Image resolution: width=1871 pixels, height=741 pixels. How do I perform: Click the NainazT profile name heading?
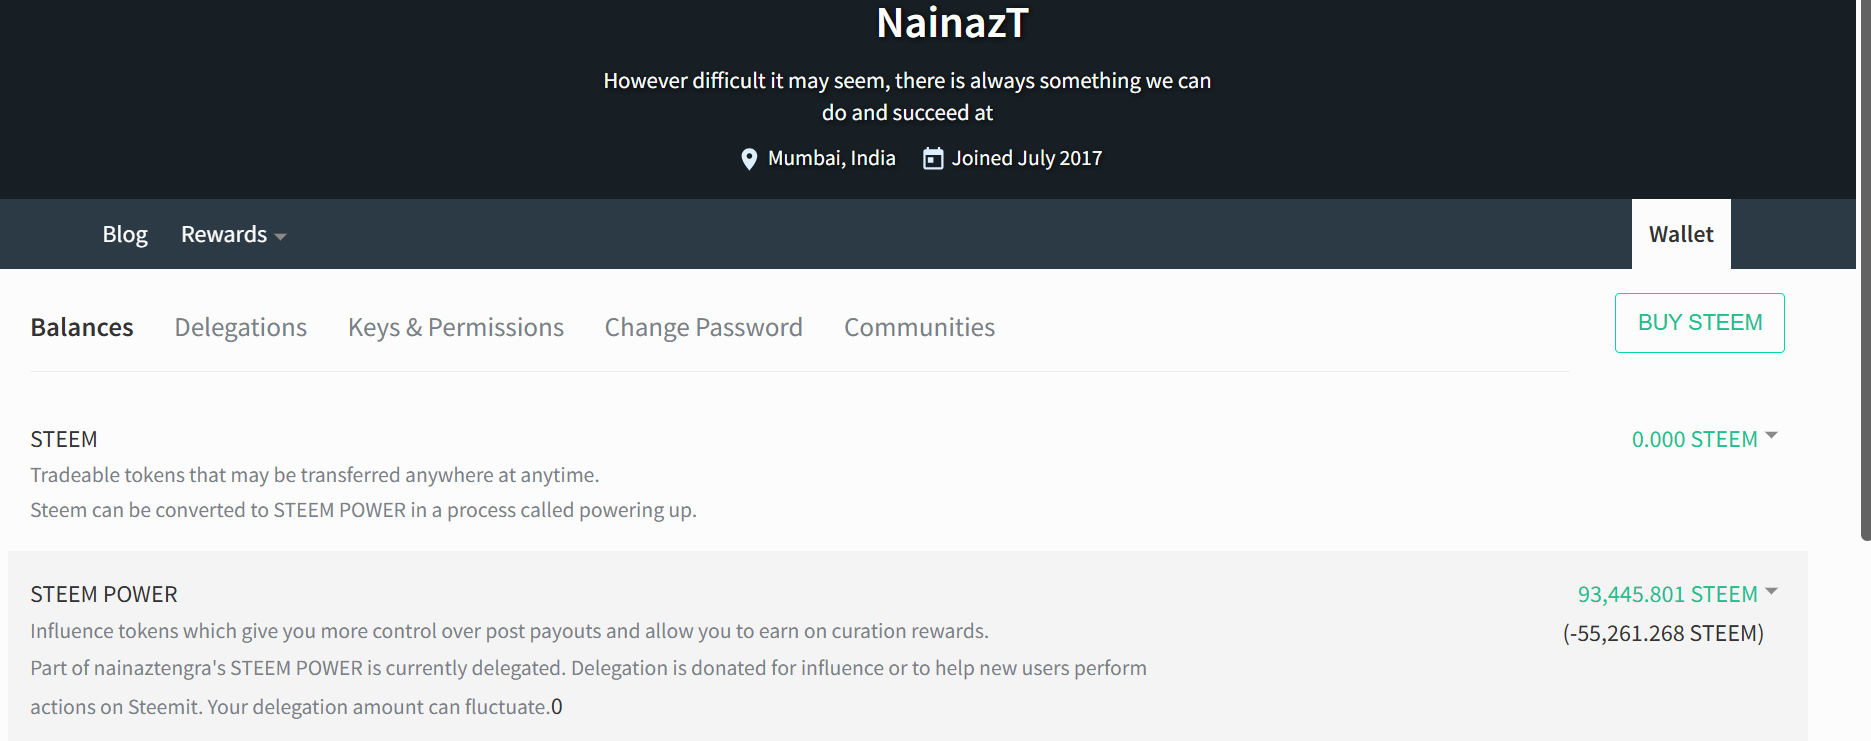952,23
